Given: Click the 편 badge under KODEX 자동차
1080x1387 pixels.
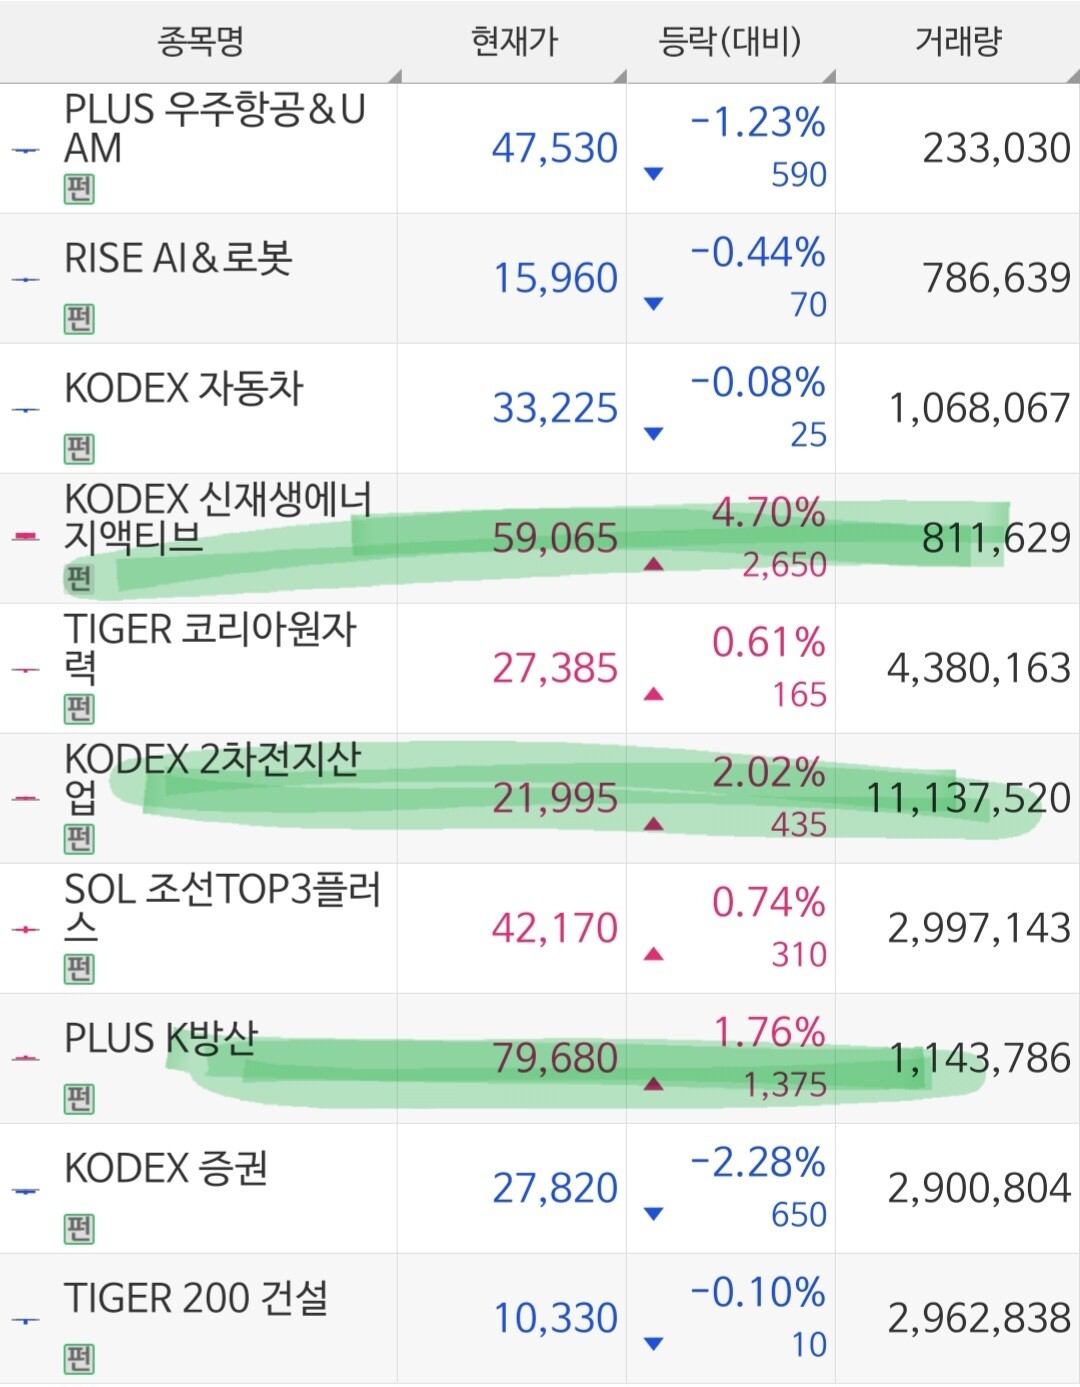Looking at the screenshot, I should (79, 449).
